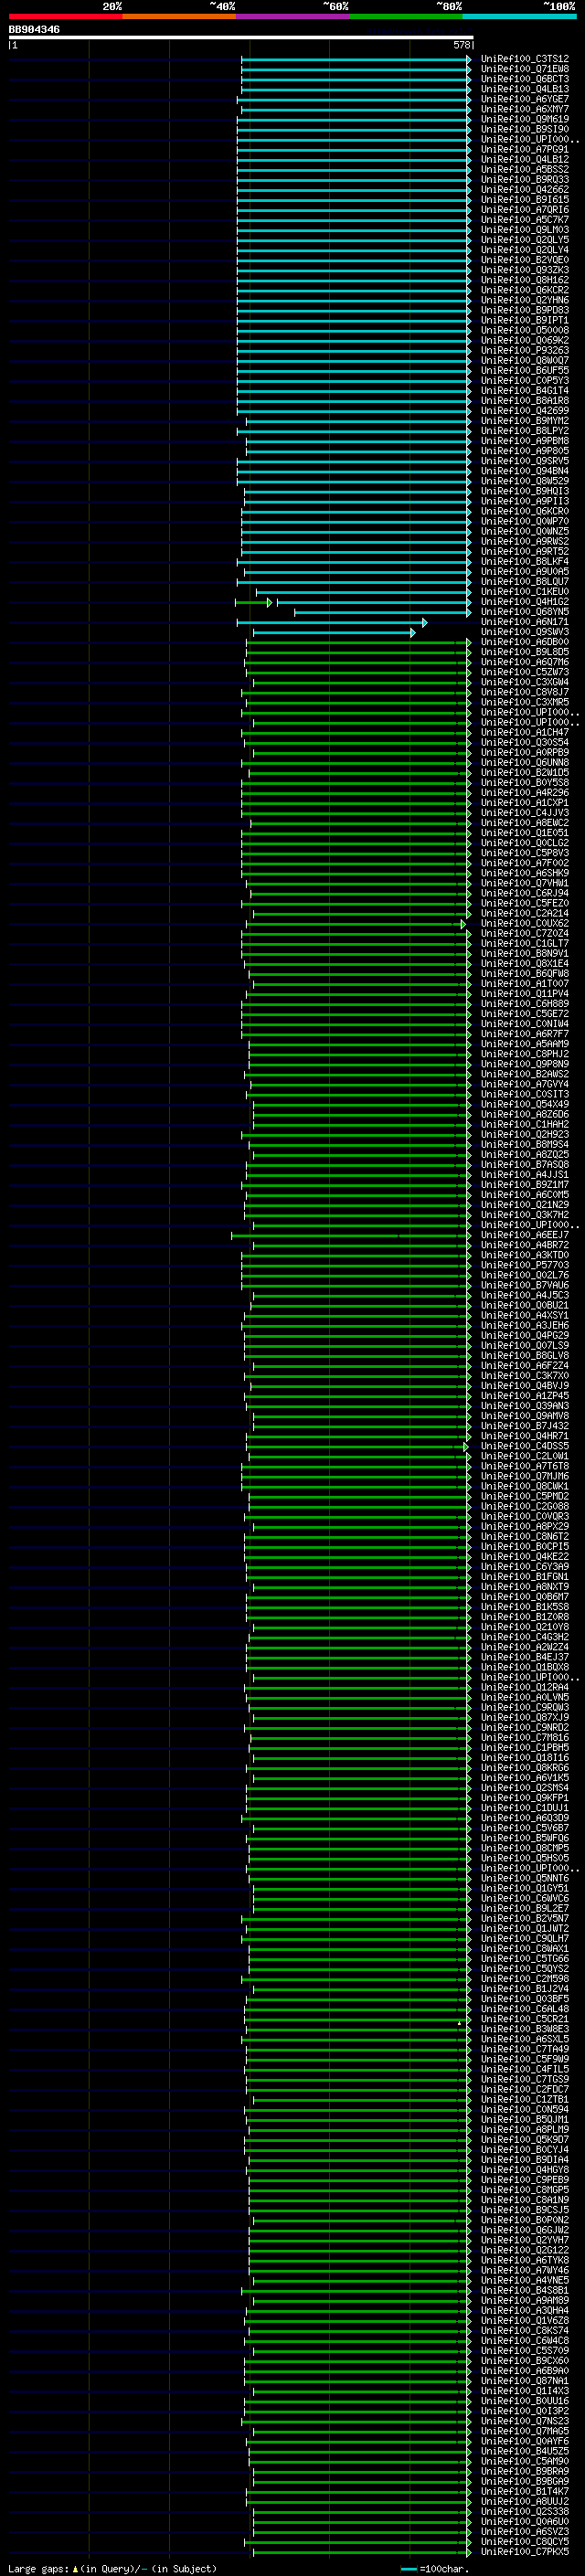Click the 'Large gaps' legend text
Viewport: 585px width, 2576px height.
(38, 2568)
